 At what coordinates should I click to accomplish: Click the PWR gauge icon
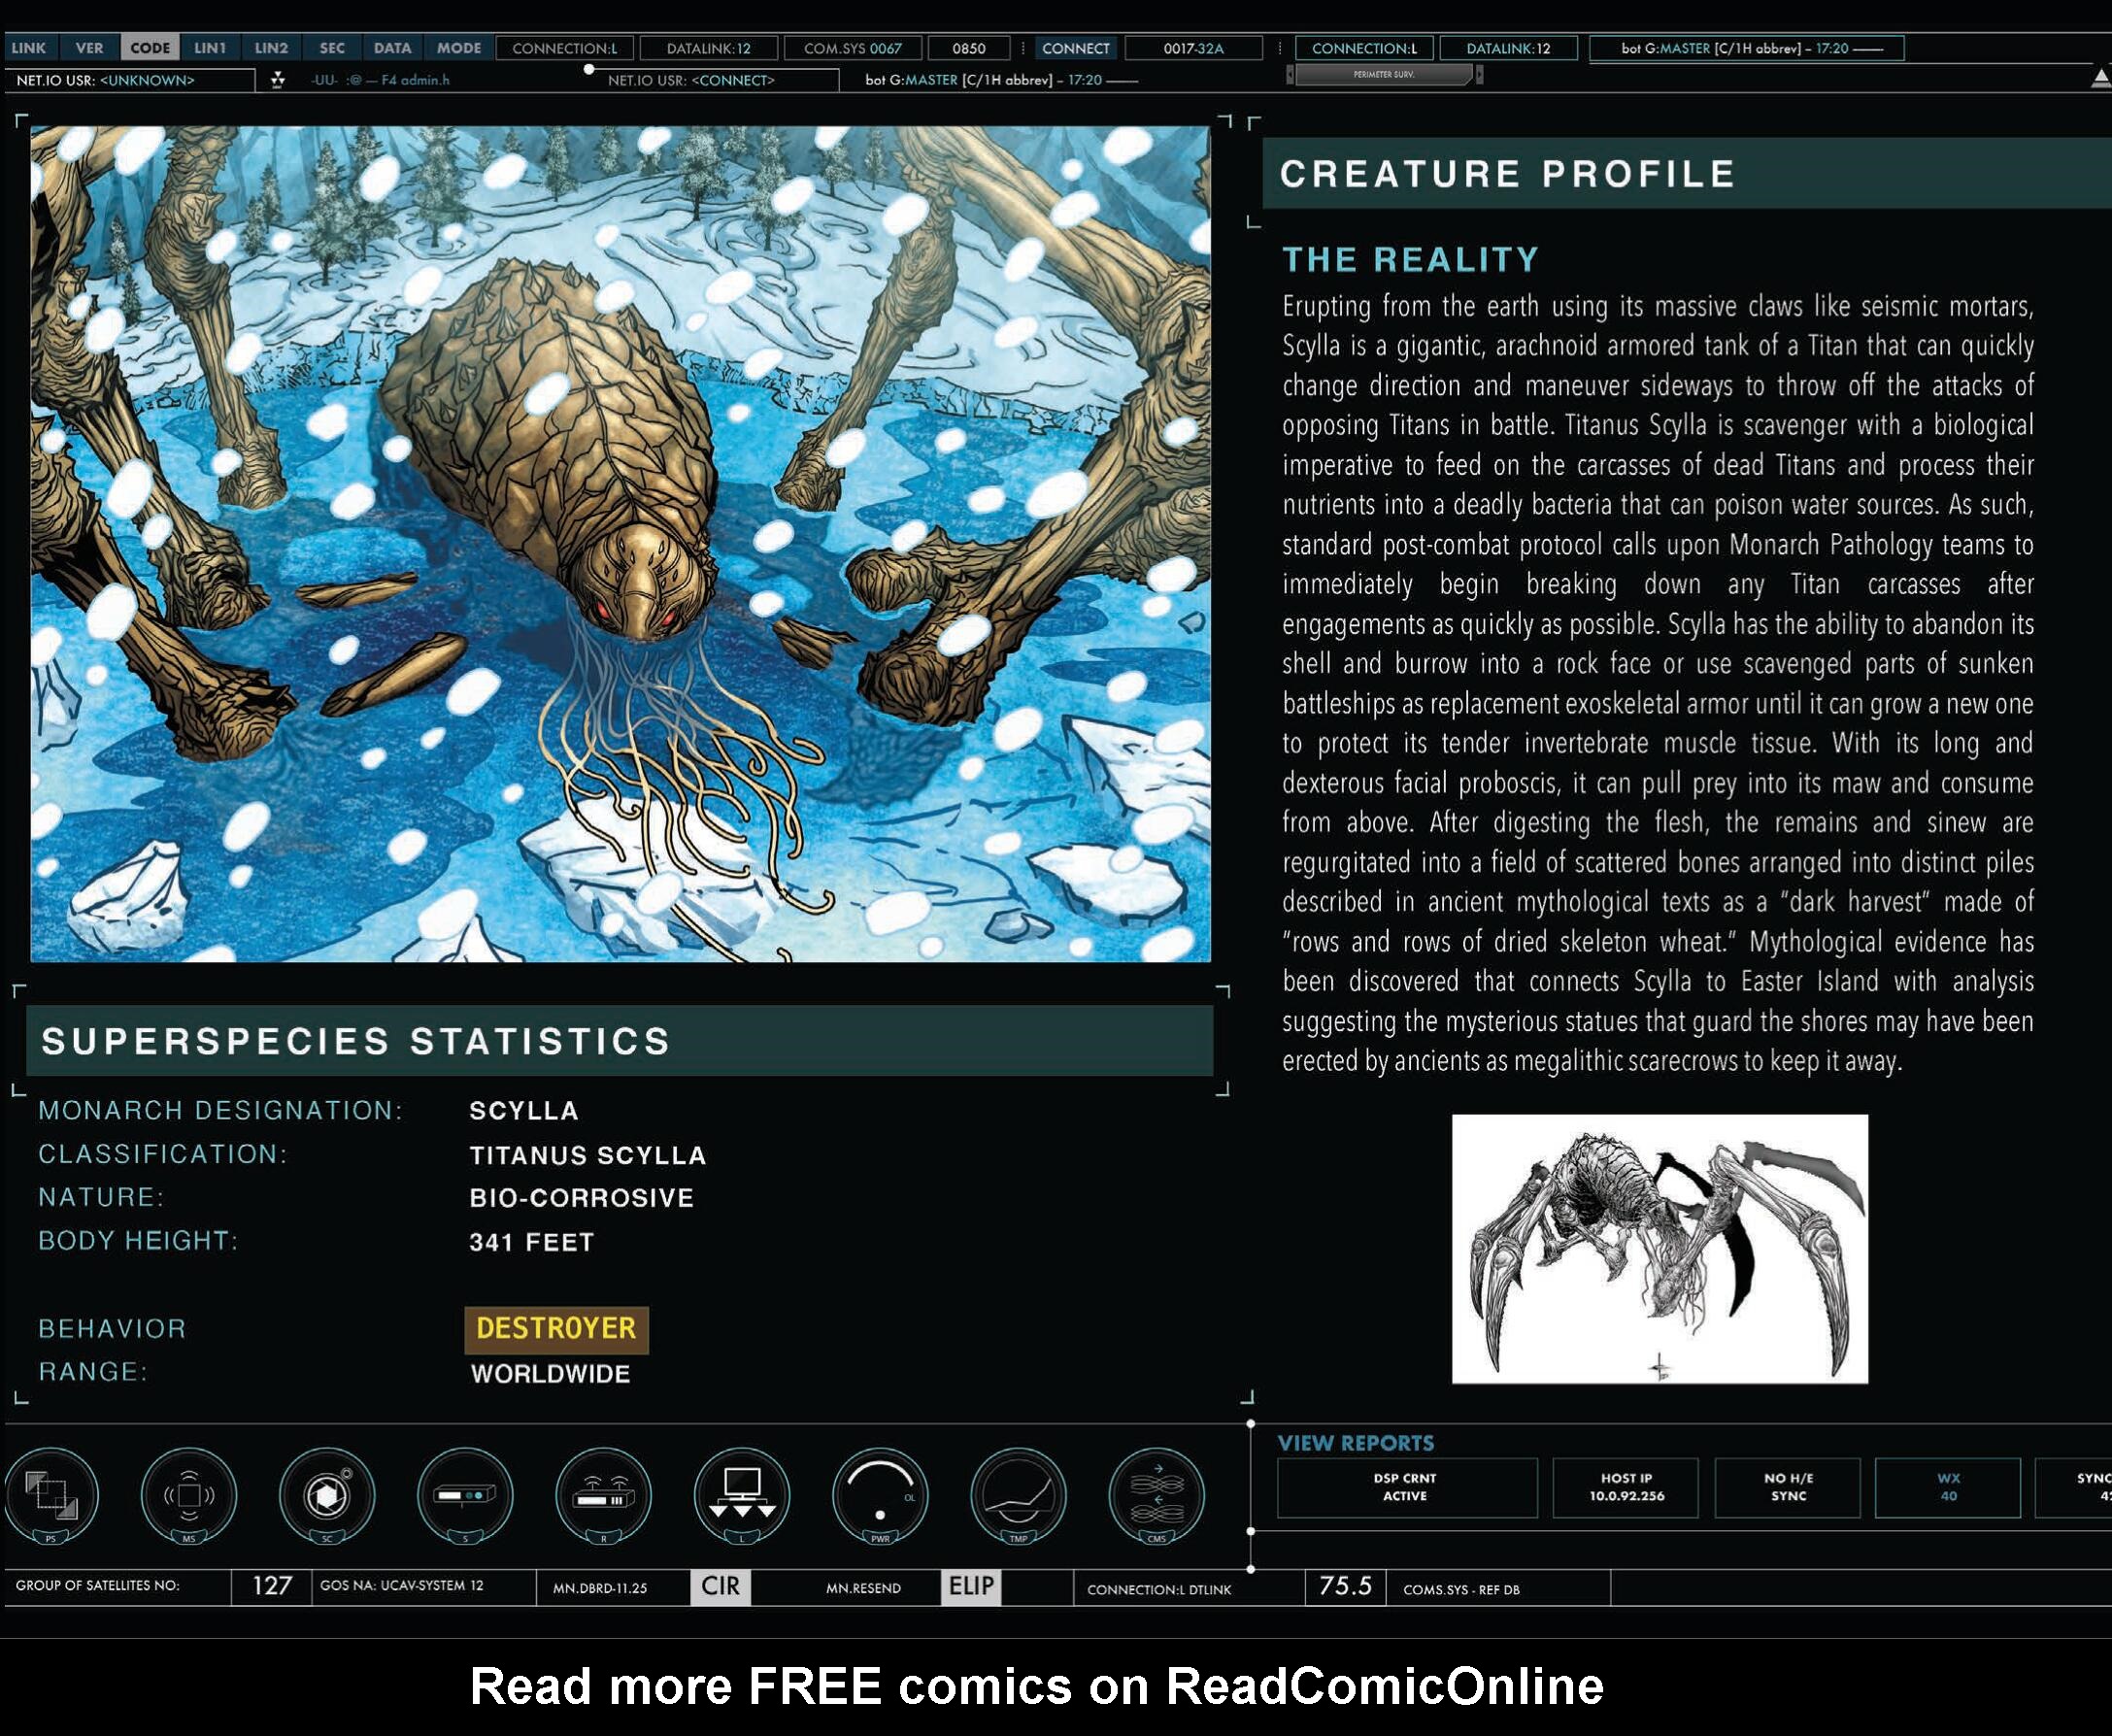click(880, 1496)
